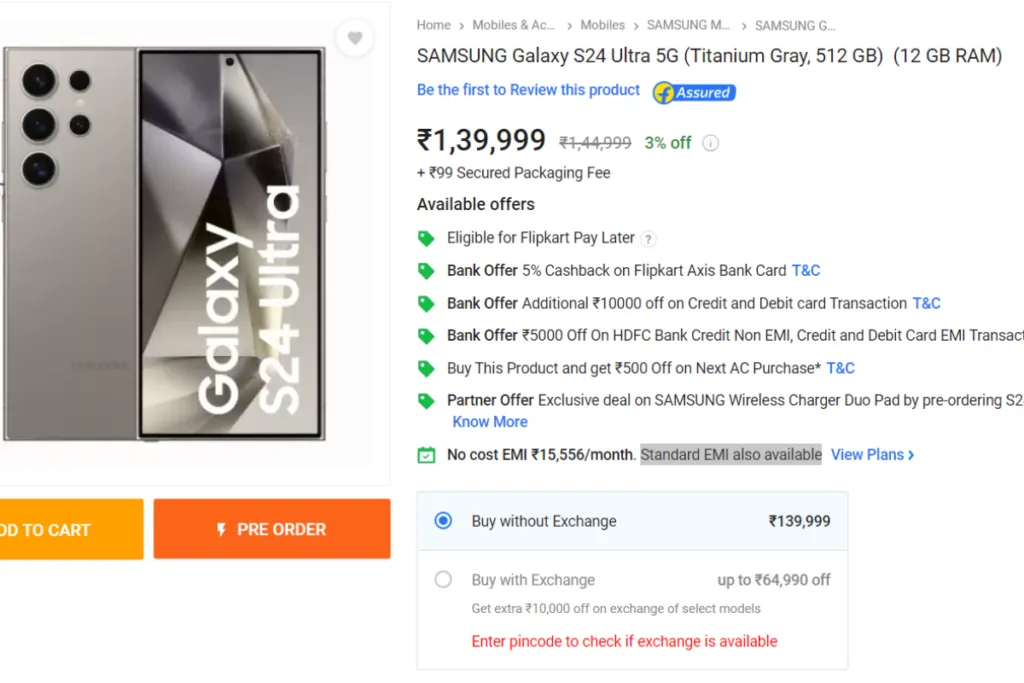Click the green tag icon beside Partner Offer
The width and height of the screenshot is (1024, 683).
click(x=426, y=401)
